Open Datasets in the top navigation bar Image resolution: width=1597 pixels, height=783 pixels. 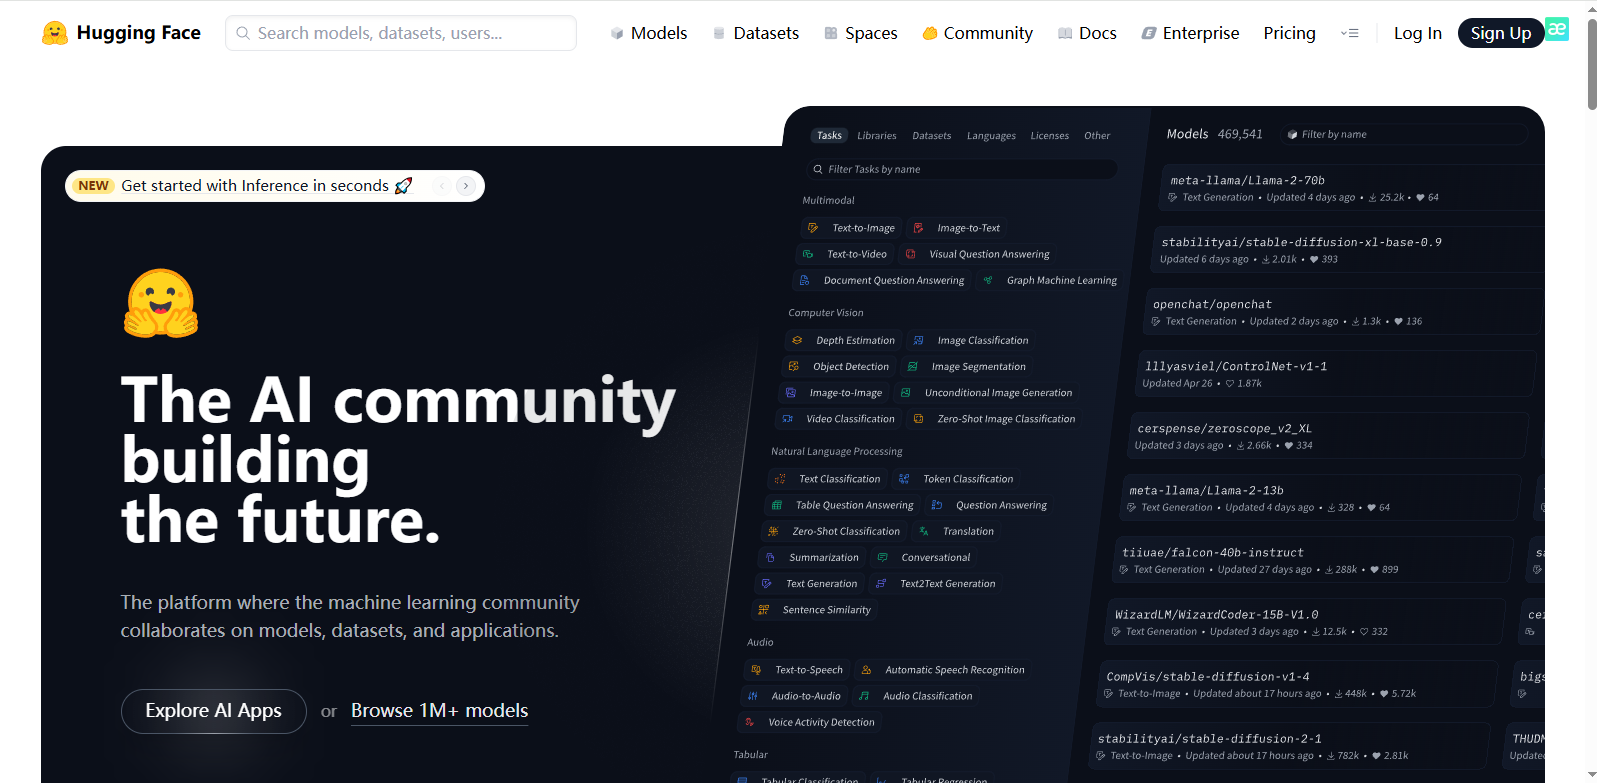[755, 33]
